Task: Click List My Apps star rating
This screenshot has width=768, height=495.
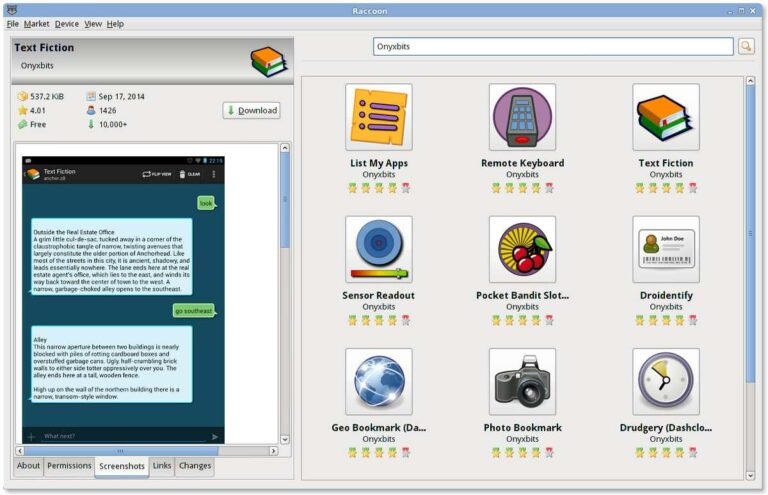Action: pyautogui.click(x=379, y=188)
